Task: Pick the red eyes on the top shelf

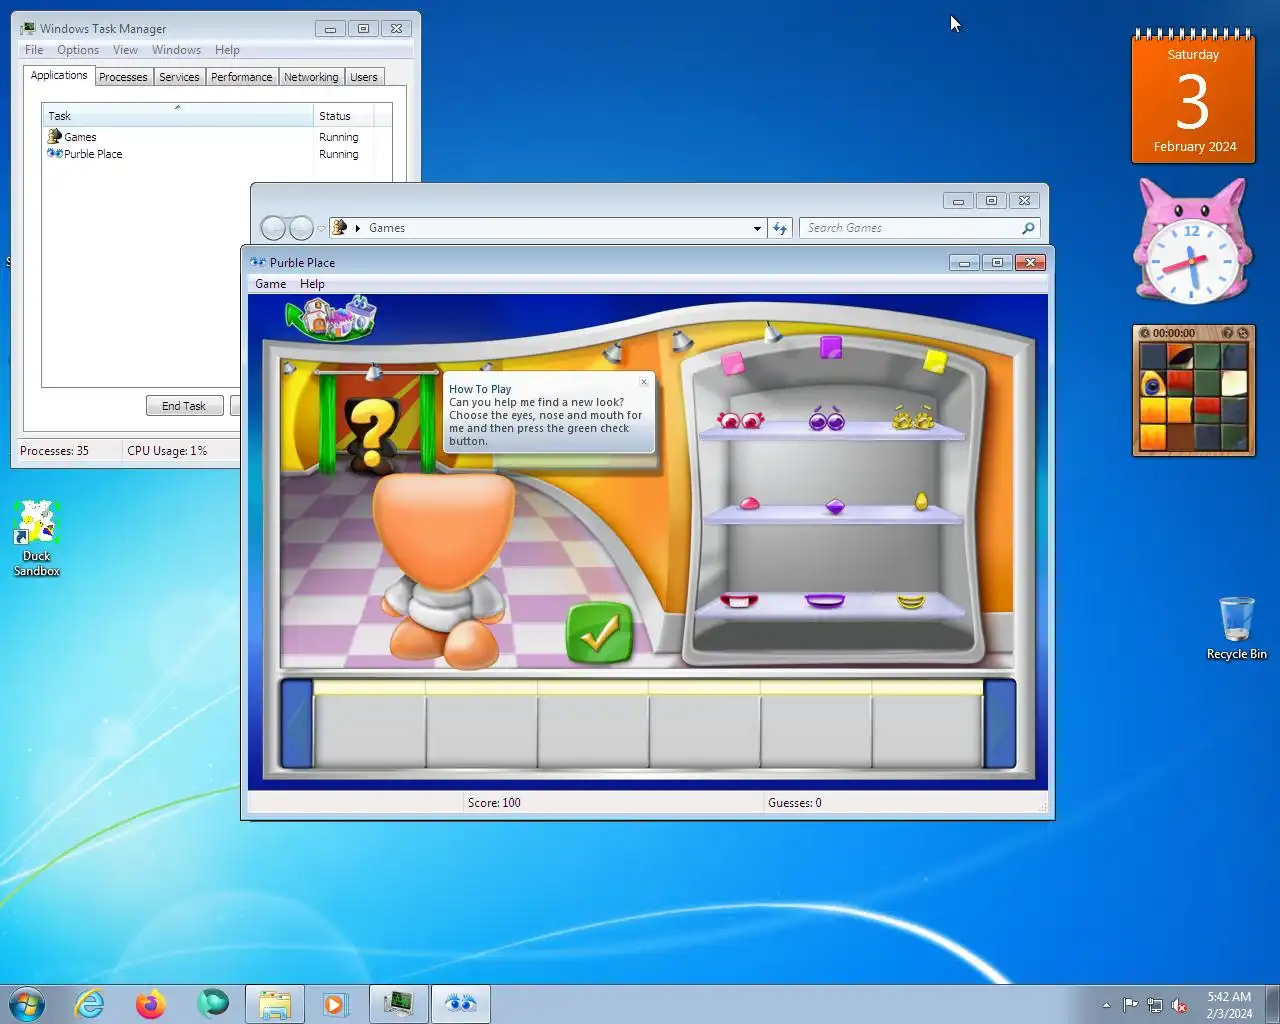Action: [741, 420]
